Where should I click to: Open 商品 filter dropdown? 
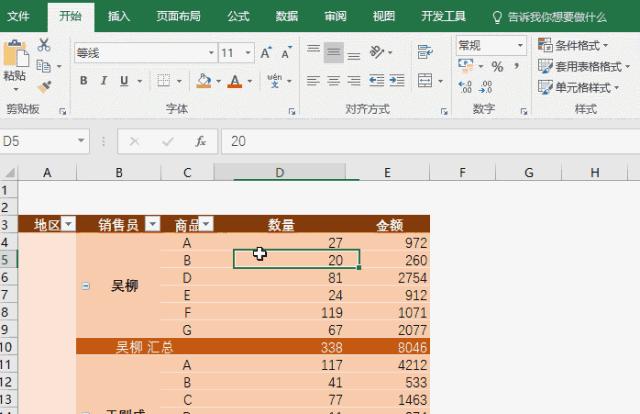click(x=206, y=224)
